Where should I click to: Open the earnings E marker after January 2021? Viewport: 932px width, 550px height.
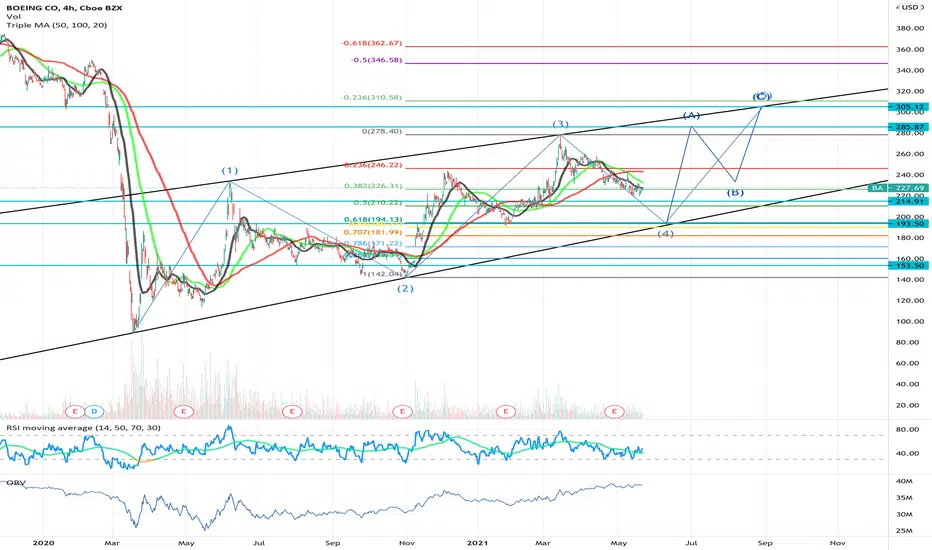pos(506,411)
